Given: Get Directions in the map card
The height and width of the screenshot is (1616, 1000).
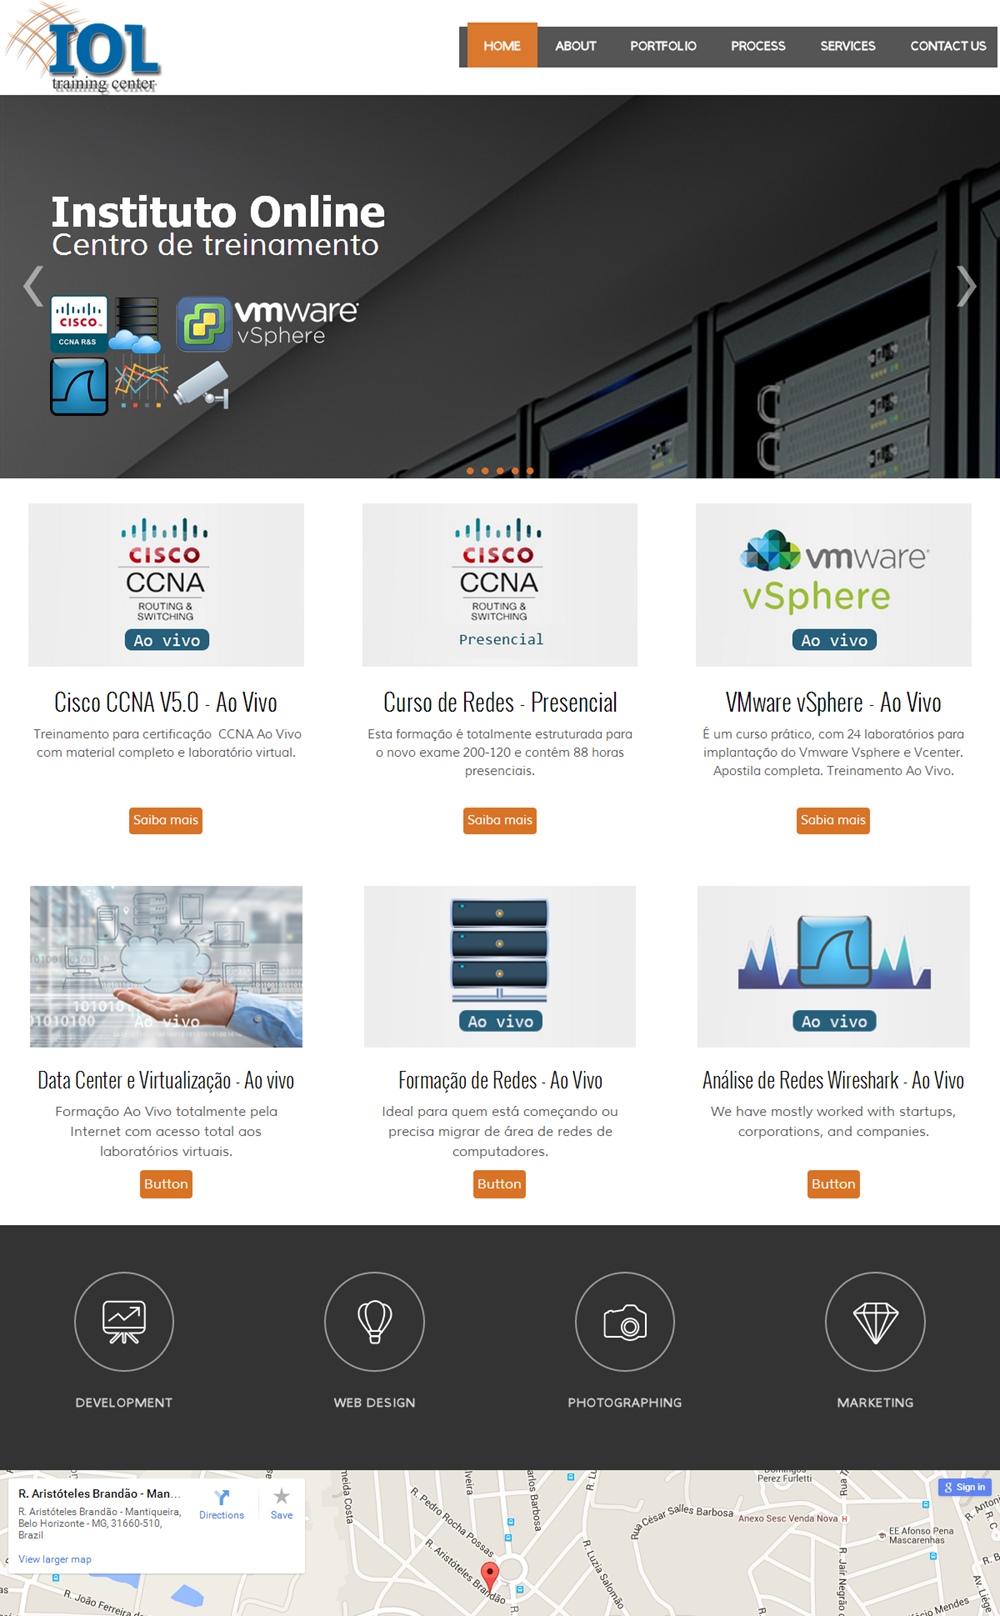Looking at the screenshot, I should (221, 1505).
